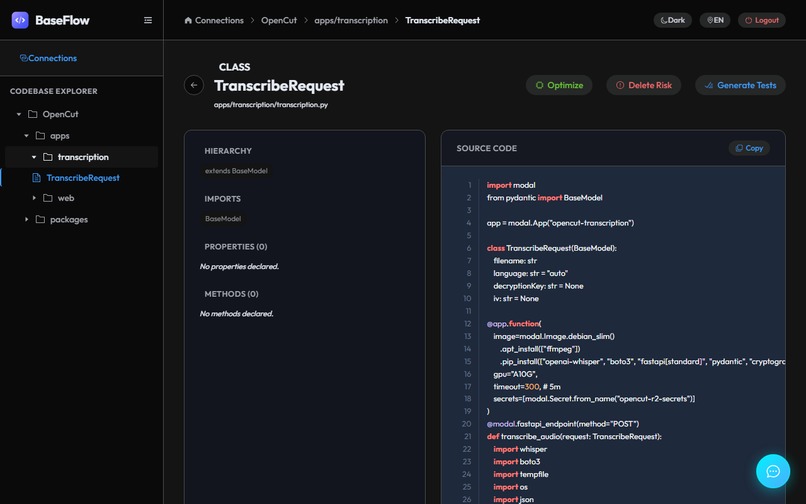Click the 'extends BaseModel' hierarchy tag
Screen dimensions: 806x504
click(236, 171)
